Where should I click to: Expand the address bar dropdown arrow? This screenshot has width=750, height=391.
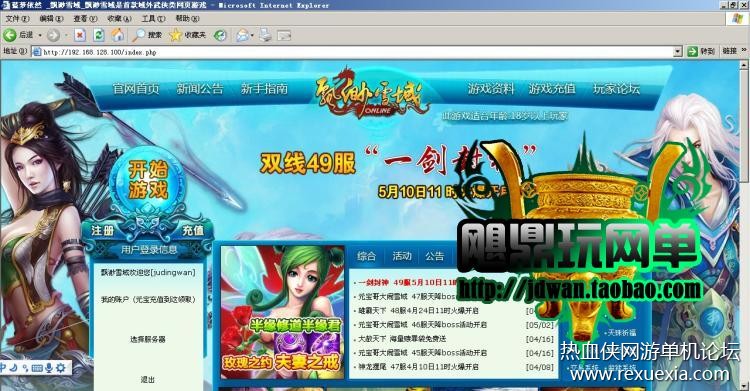click(677, 52)
